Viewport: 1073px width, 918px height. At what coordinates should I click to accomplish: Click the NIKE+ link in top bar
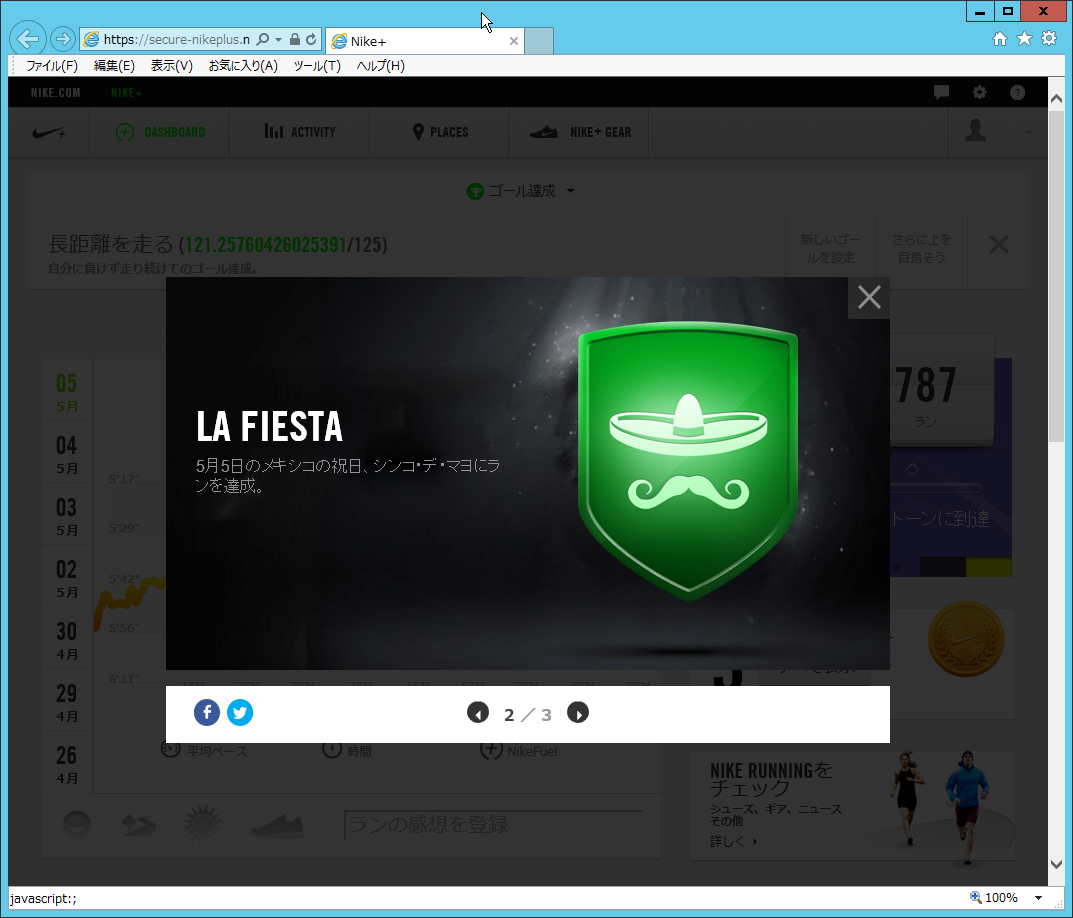pos(127,92)
